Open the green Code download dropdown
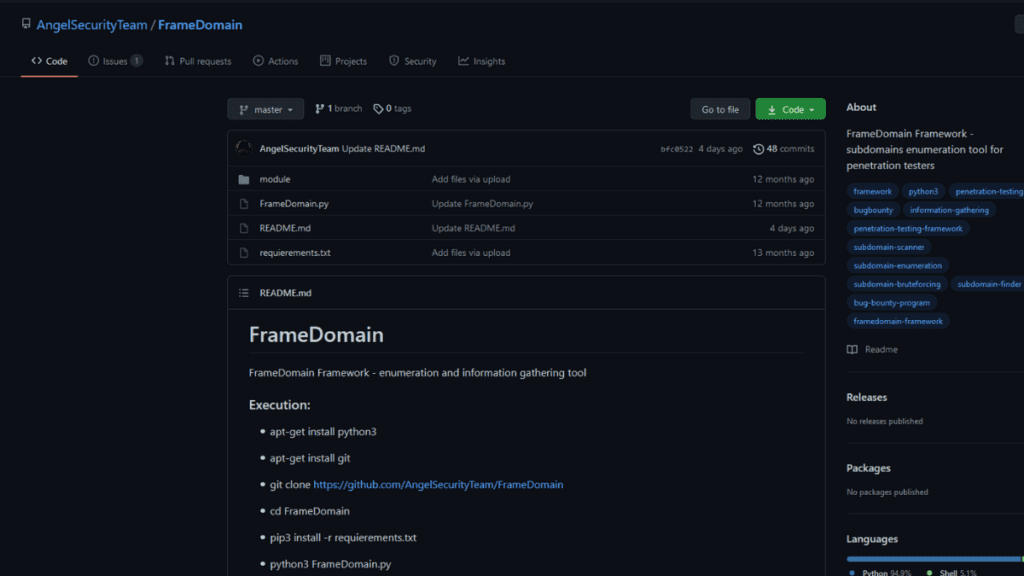The image size is (1024, 576). point(790,109)
